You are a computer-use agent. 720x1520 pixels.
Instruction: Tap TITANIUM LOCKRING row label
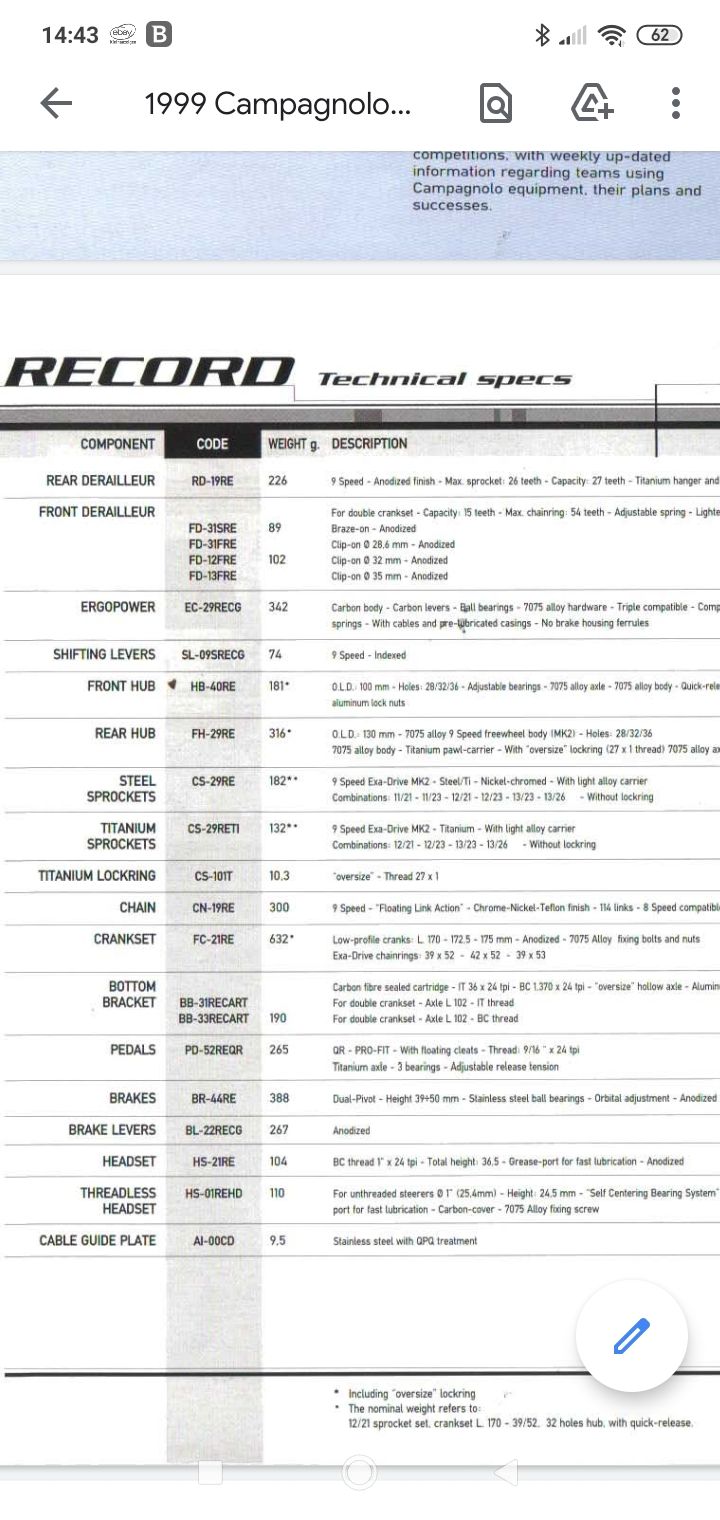point(97,876)
